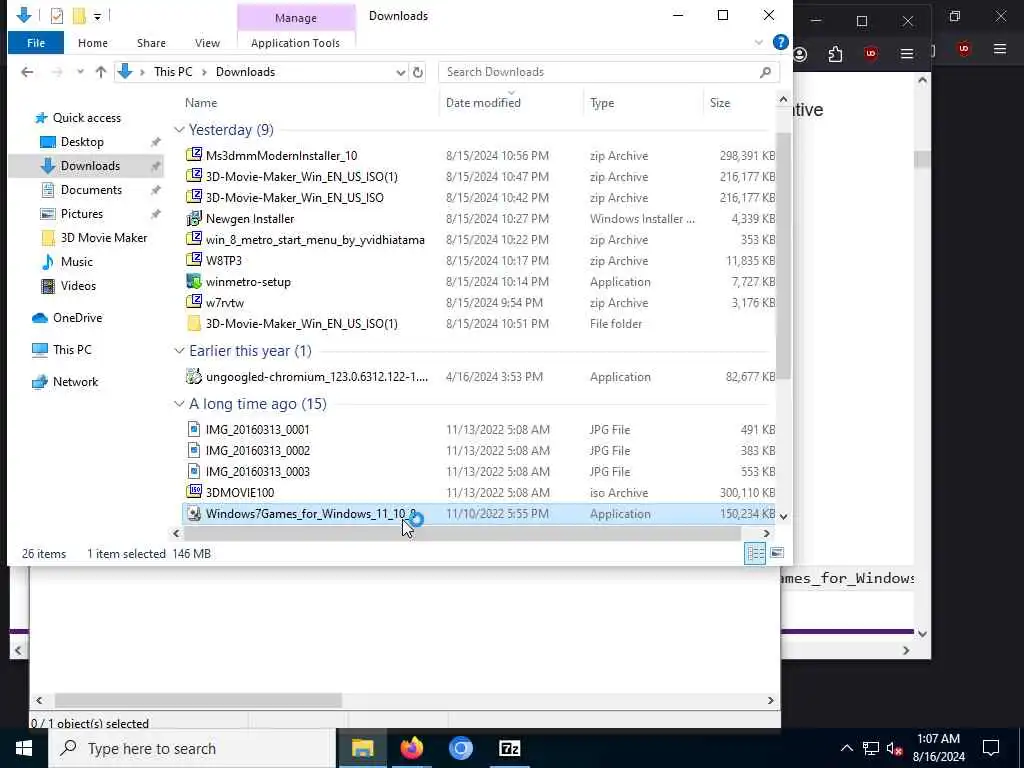Screen dimensions: 1024x768
Task: Open notification center in the taskbar
Action: click(x=991, y=748)
